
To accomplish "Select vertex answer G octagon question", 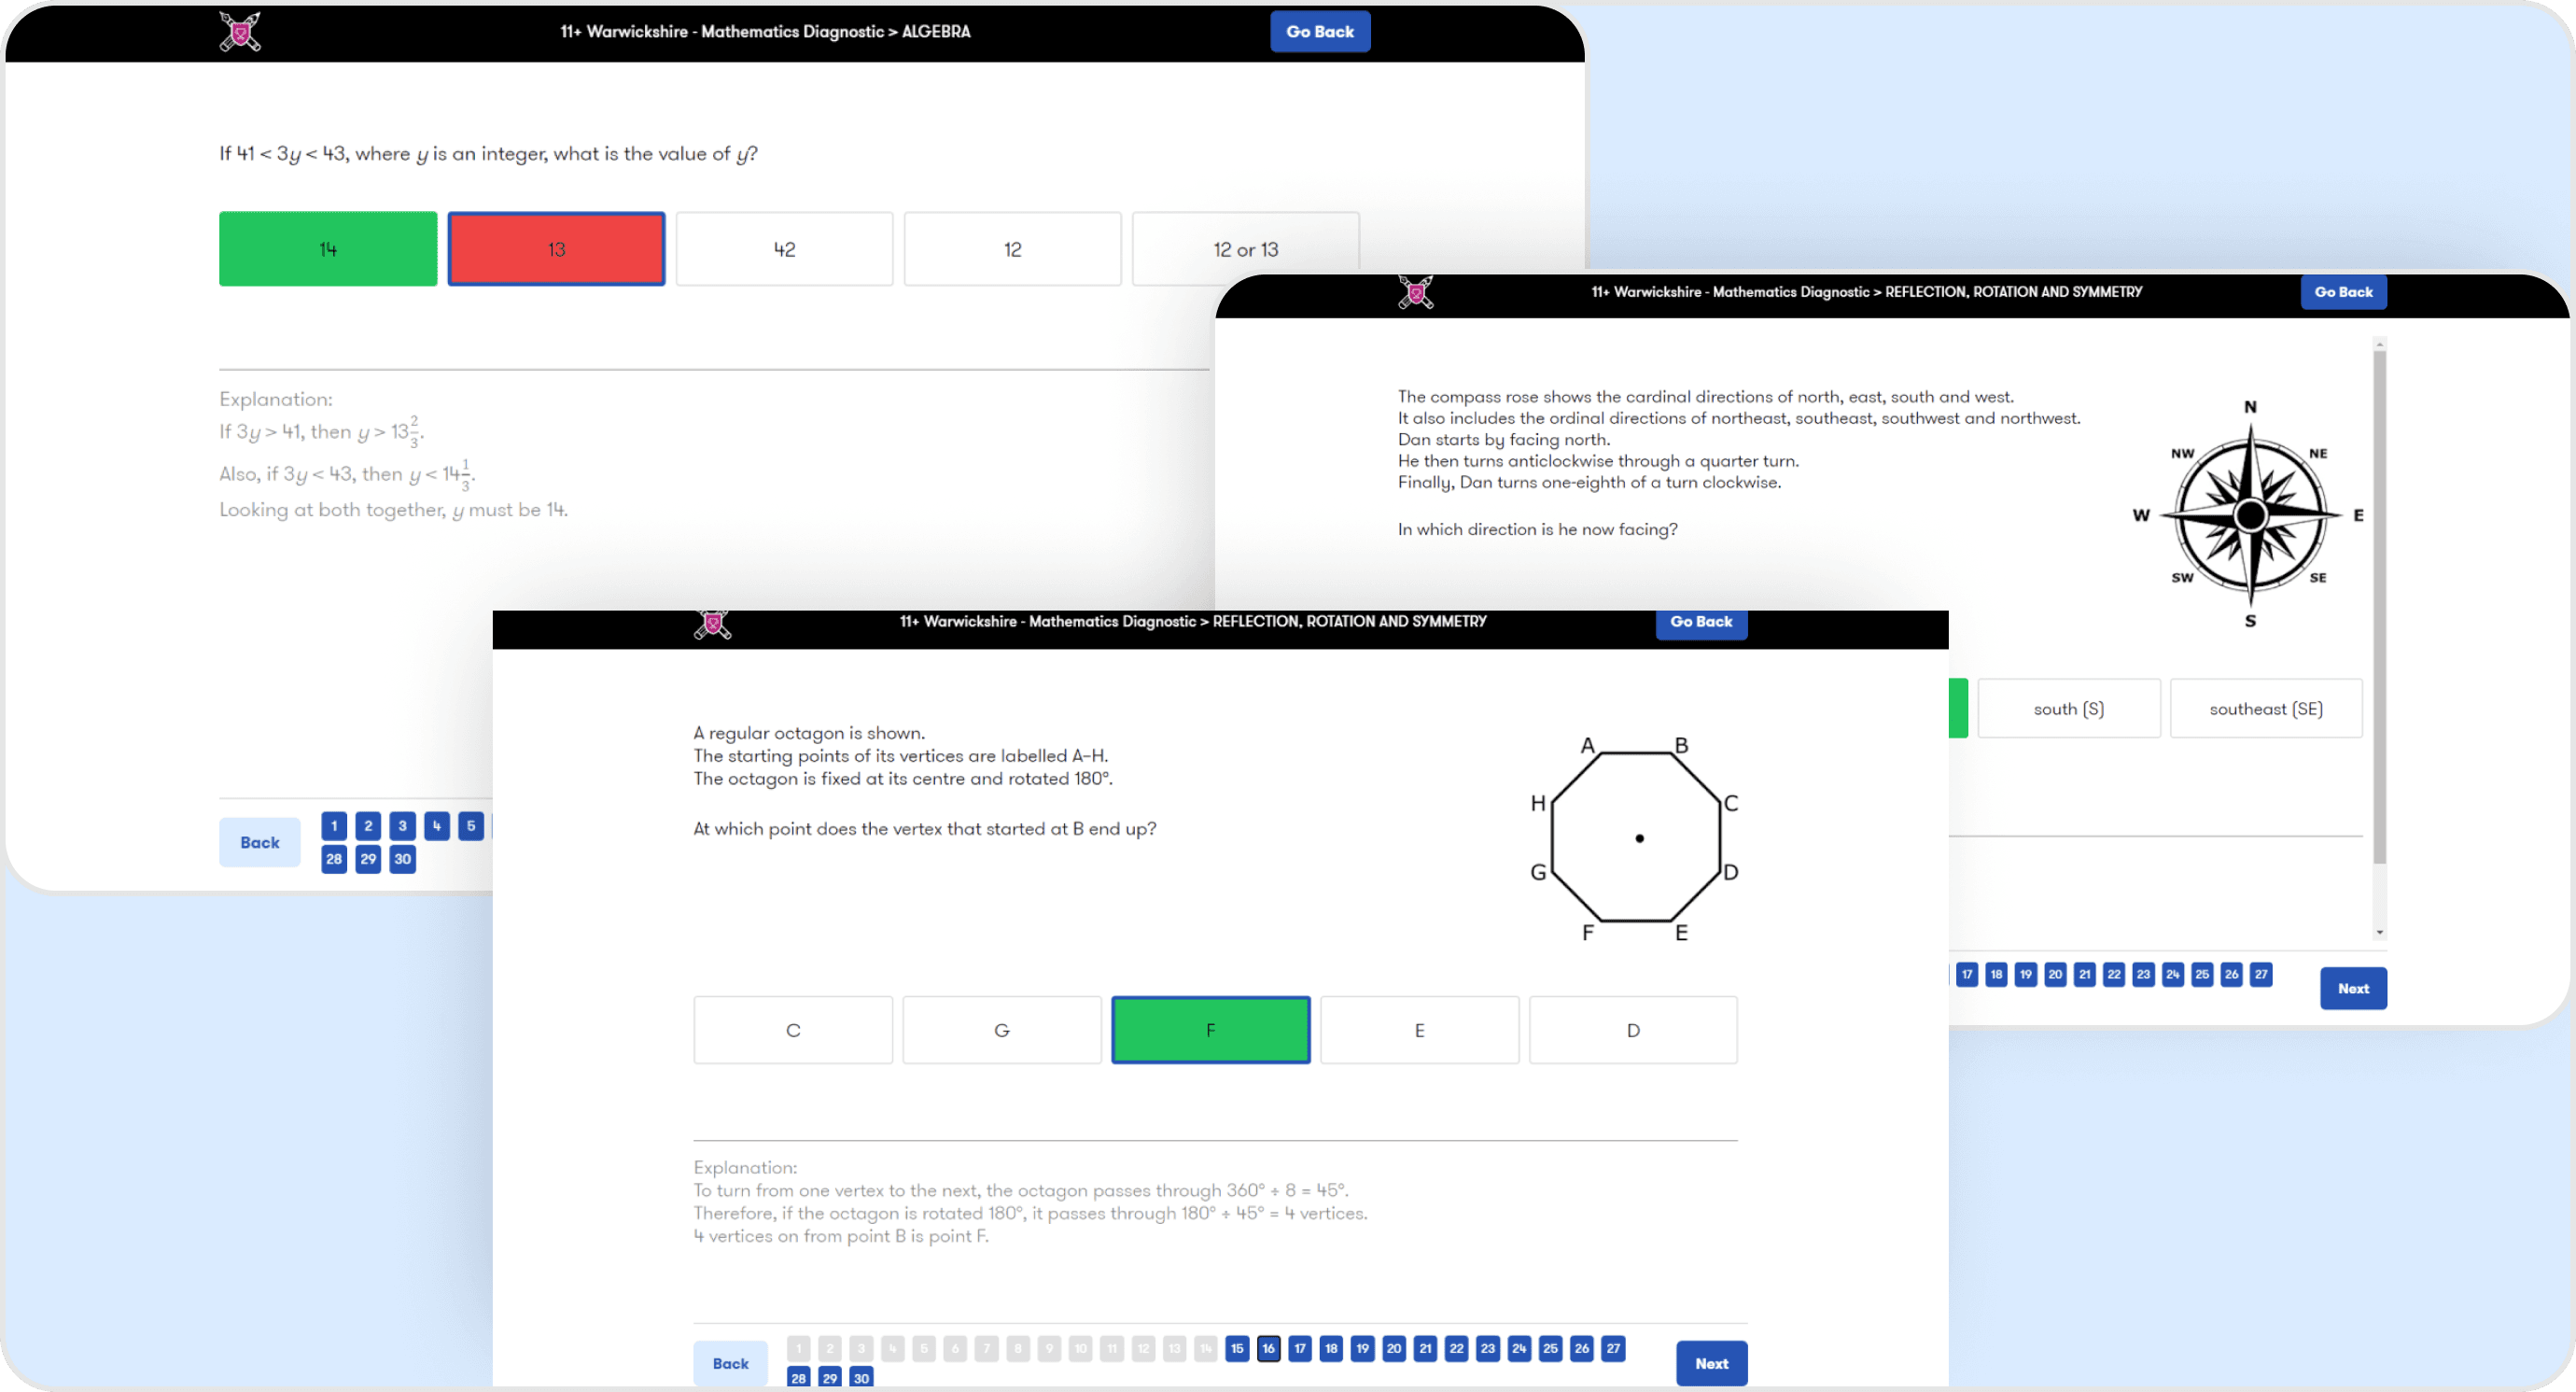I will pyautogui.click(x=1001, y=1029).
